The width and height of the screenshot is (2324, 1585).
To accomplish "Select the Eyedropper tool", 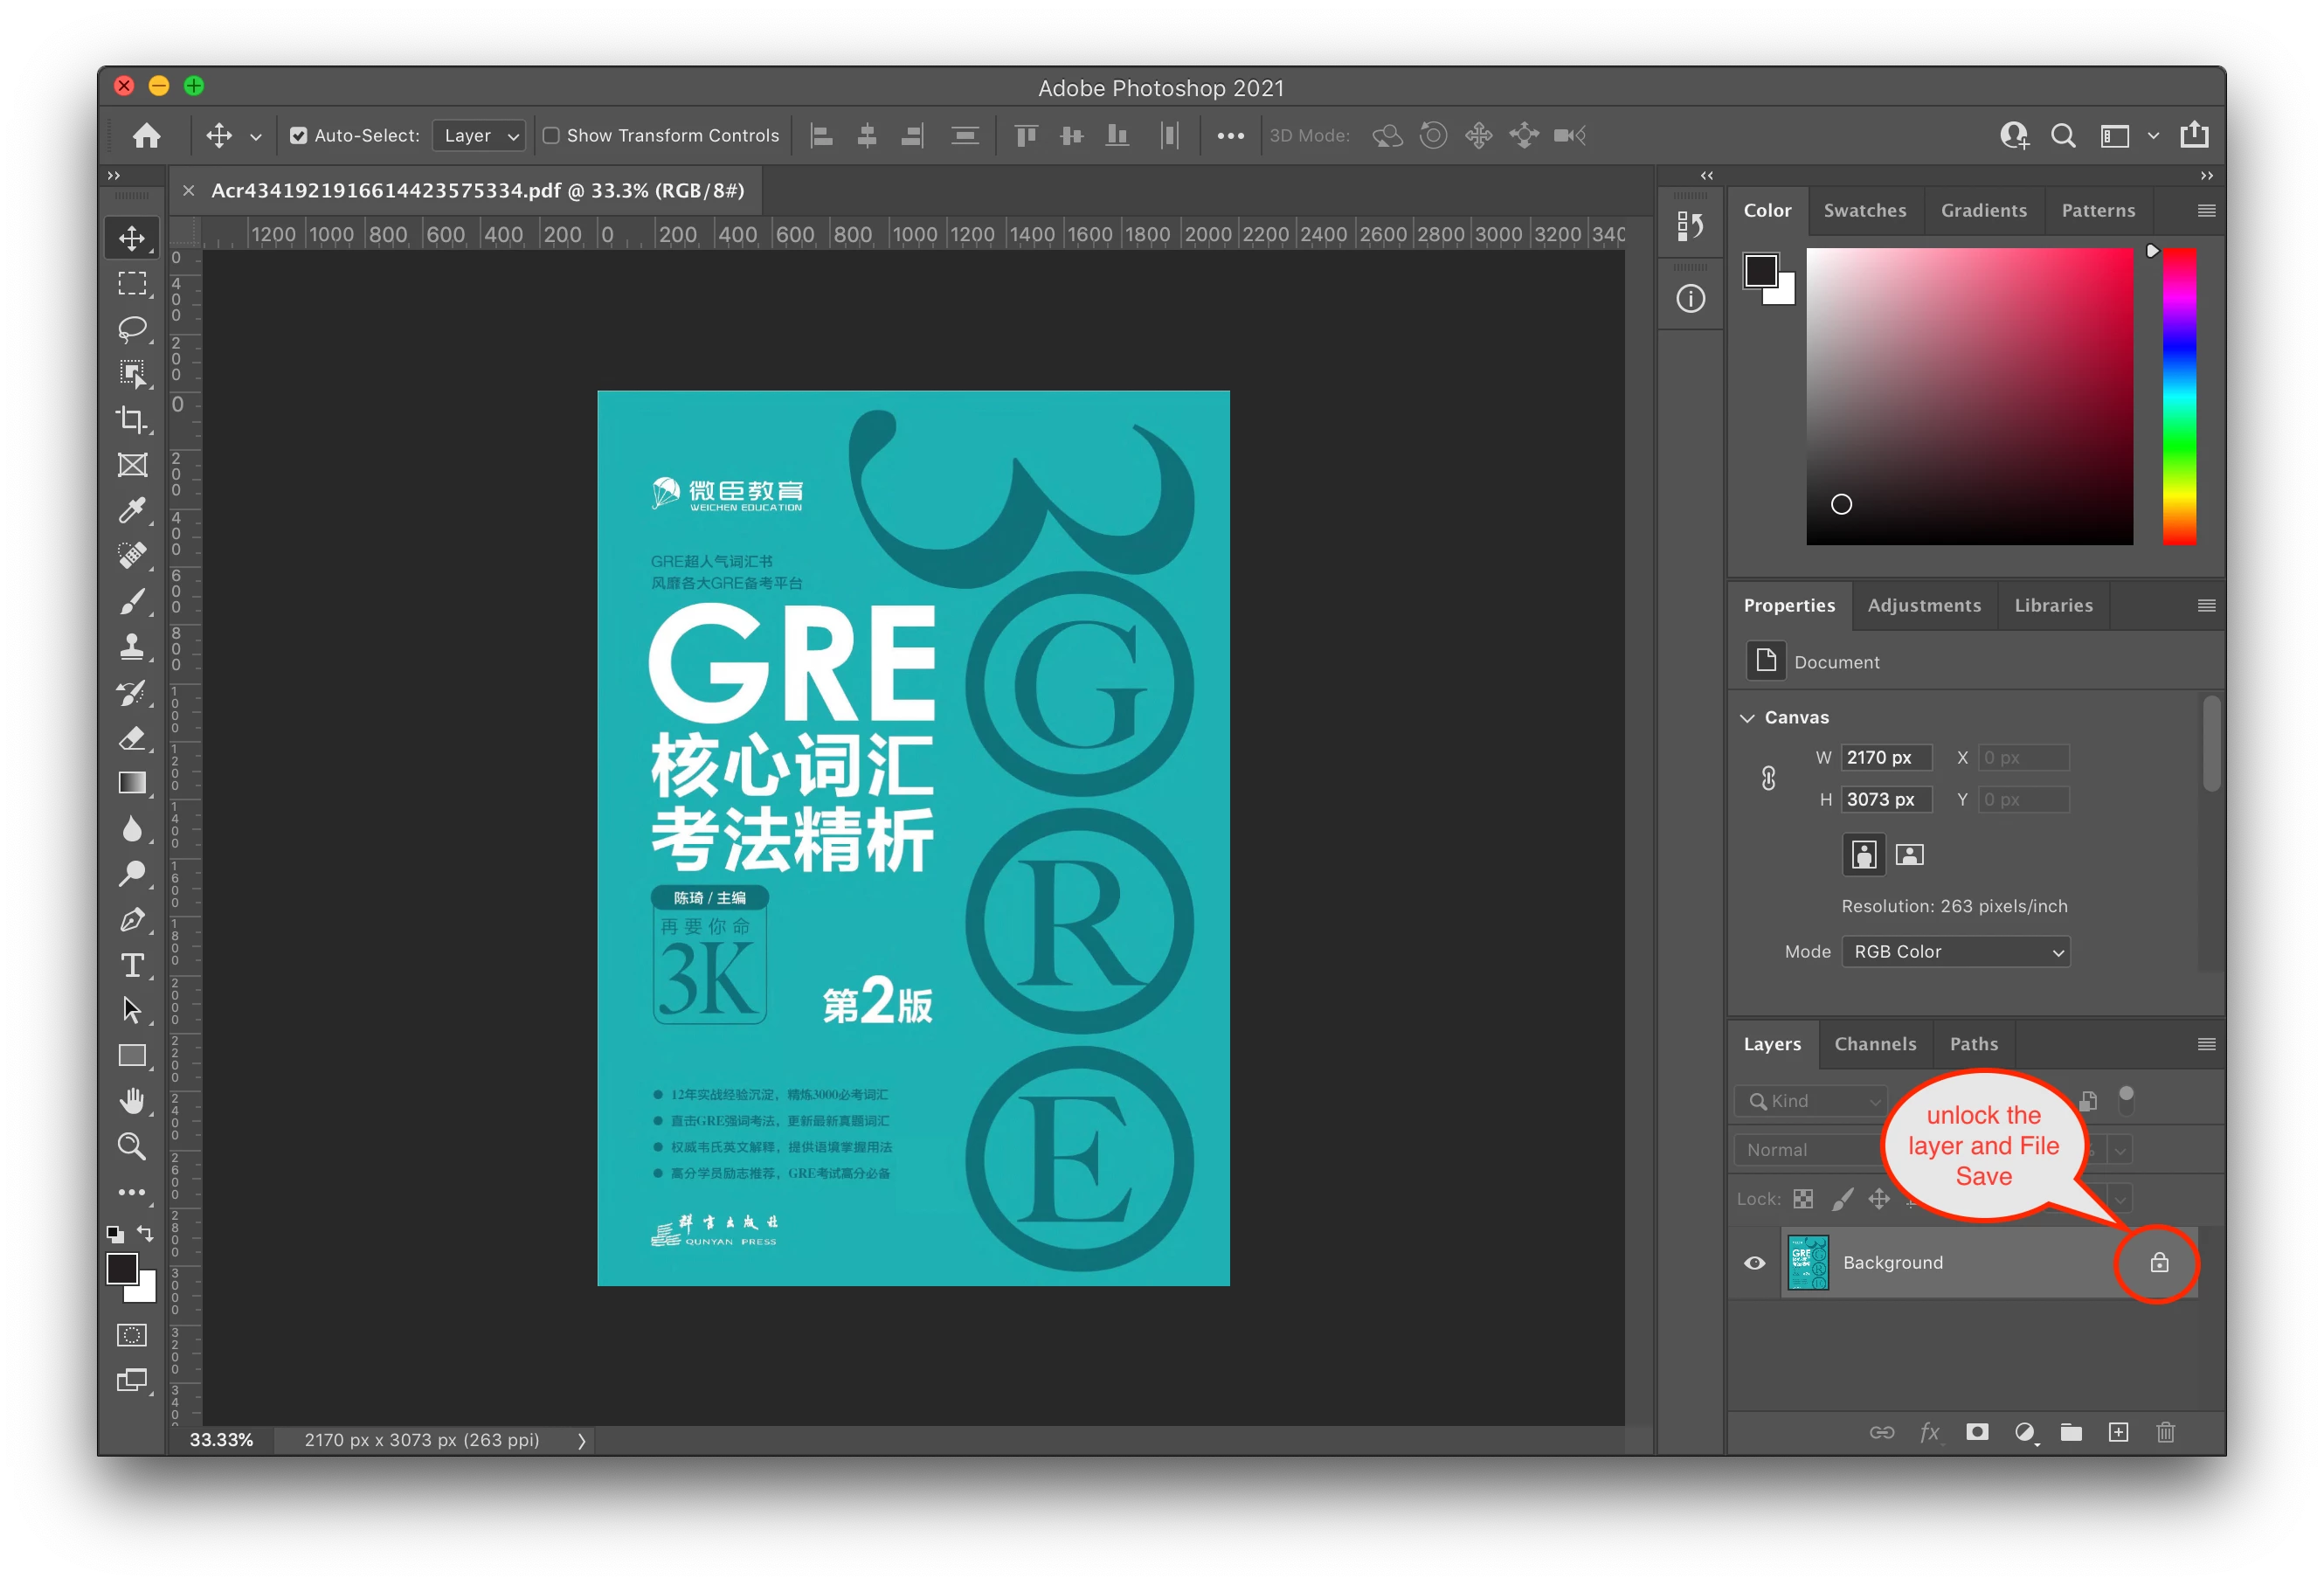I will (x=132, y=510).
